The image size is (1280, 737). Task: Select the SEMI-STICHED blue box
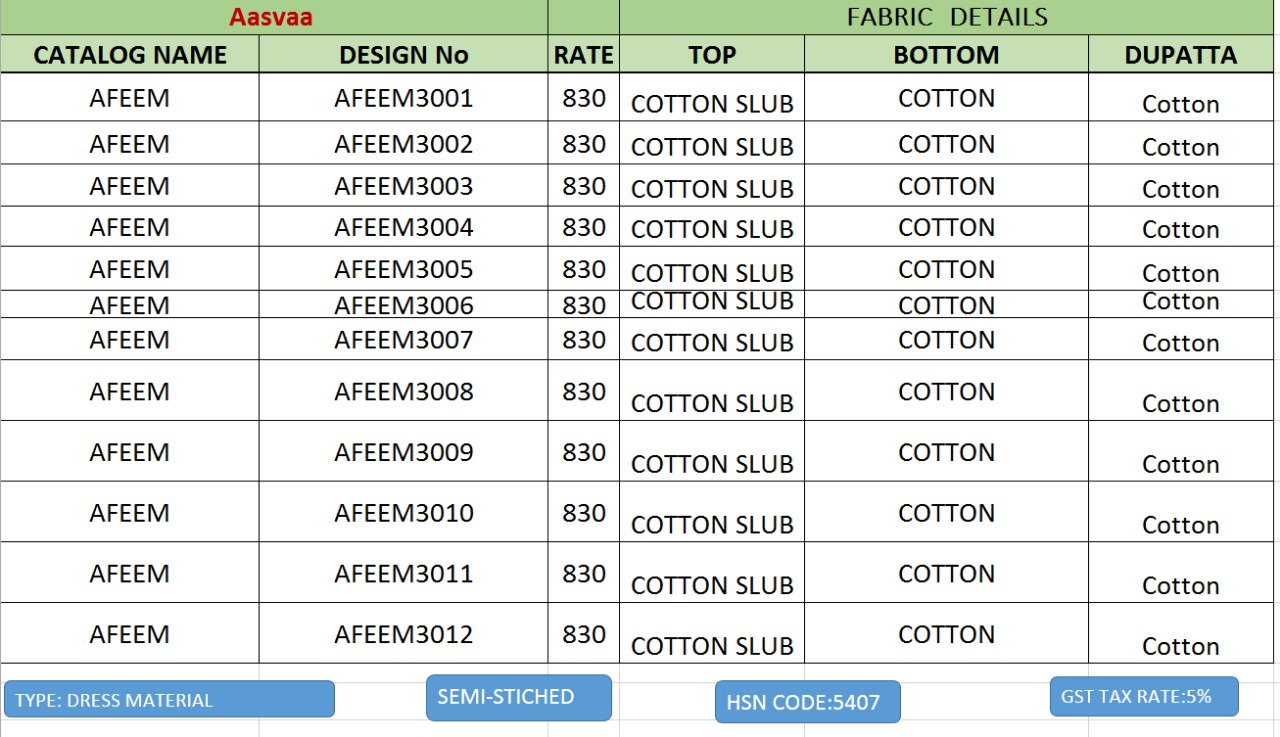[x=518, y=697]
